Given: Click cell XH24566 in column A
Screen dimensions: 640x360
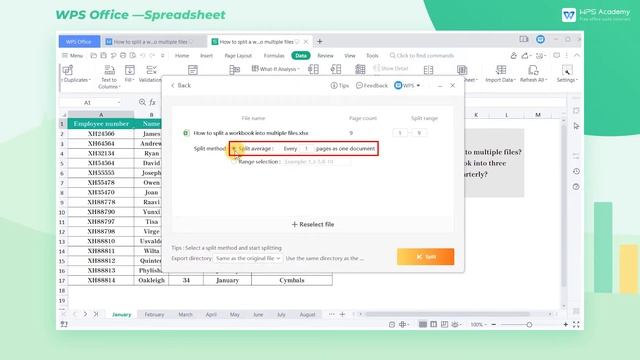Looking at the screenshot, I should click(101, 134).
